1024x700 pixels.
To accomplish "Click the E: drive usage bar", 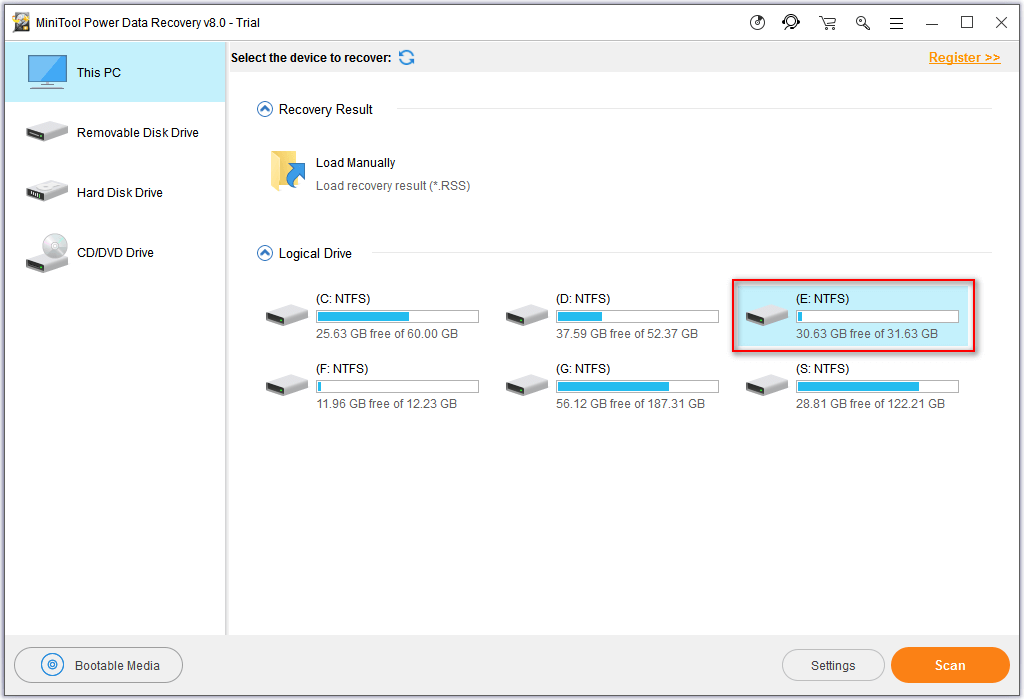I will 877,316.
